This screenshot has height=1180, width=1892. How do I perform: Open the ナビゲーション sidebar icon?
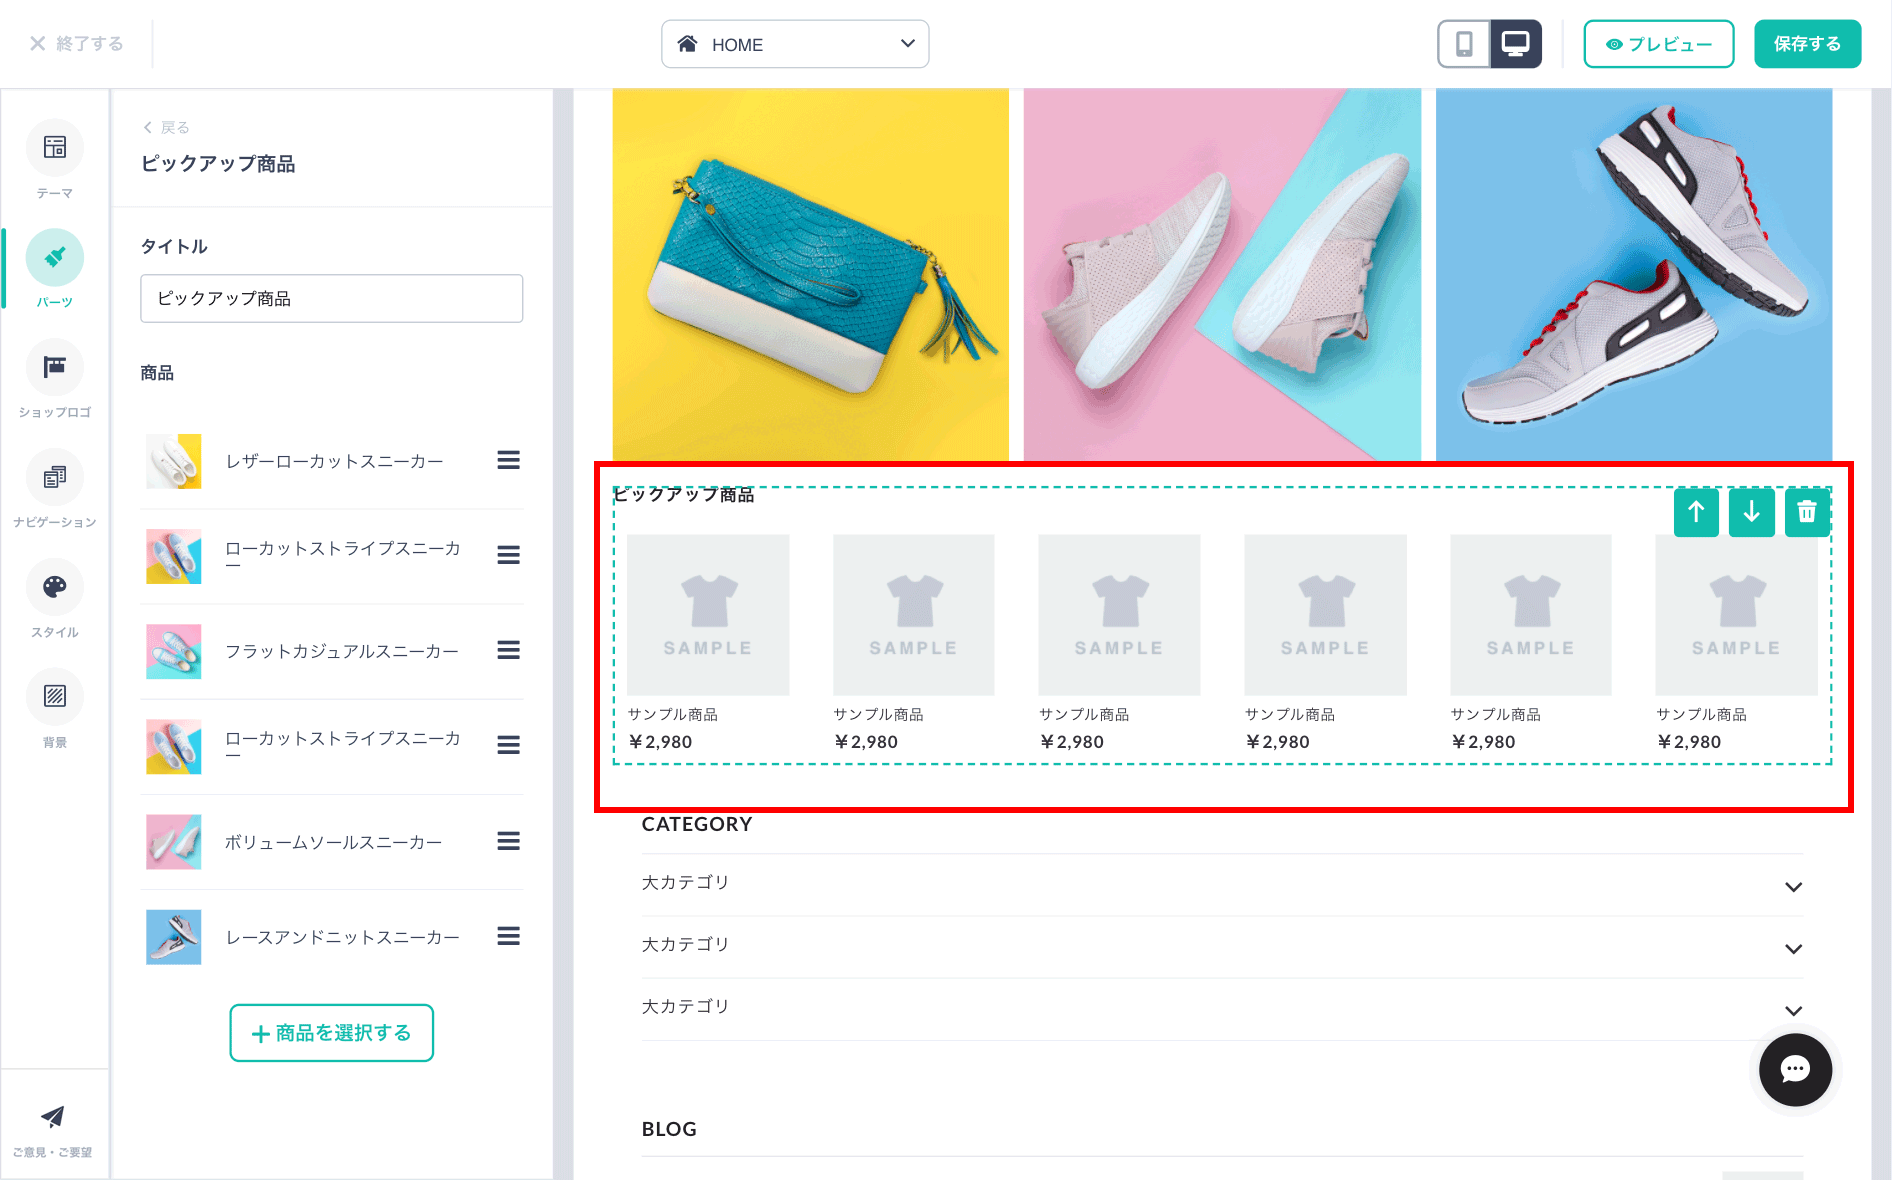[55, 478]
